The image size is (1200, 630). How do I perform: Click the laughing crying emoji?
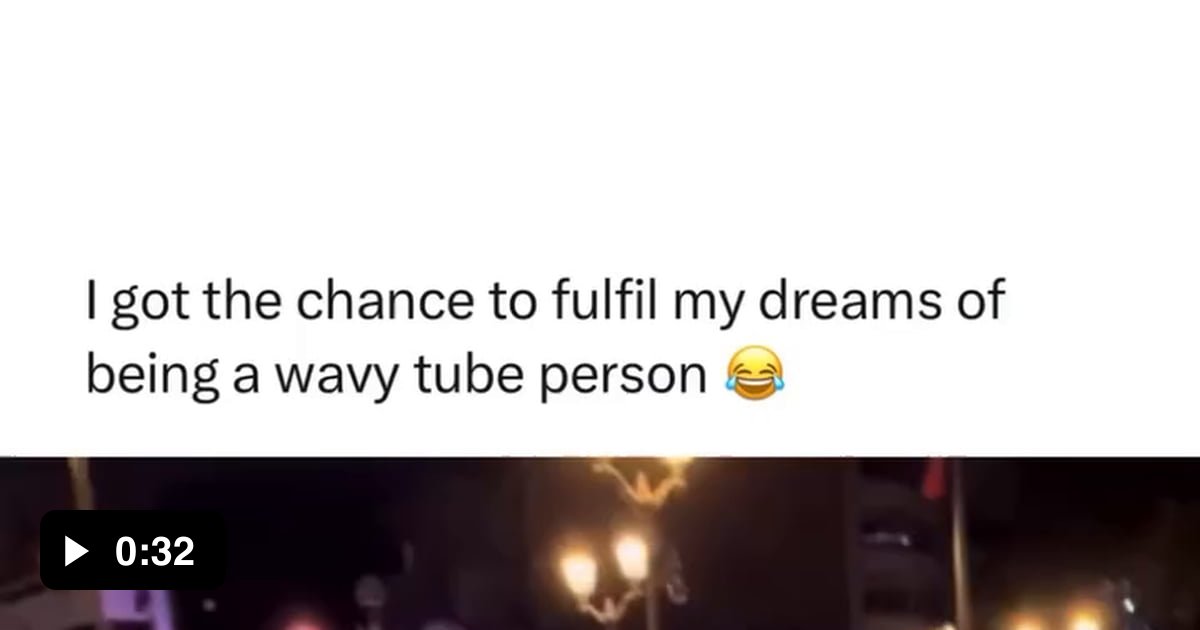click(752, 376)
